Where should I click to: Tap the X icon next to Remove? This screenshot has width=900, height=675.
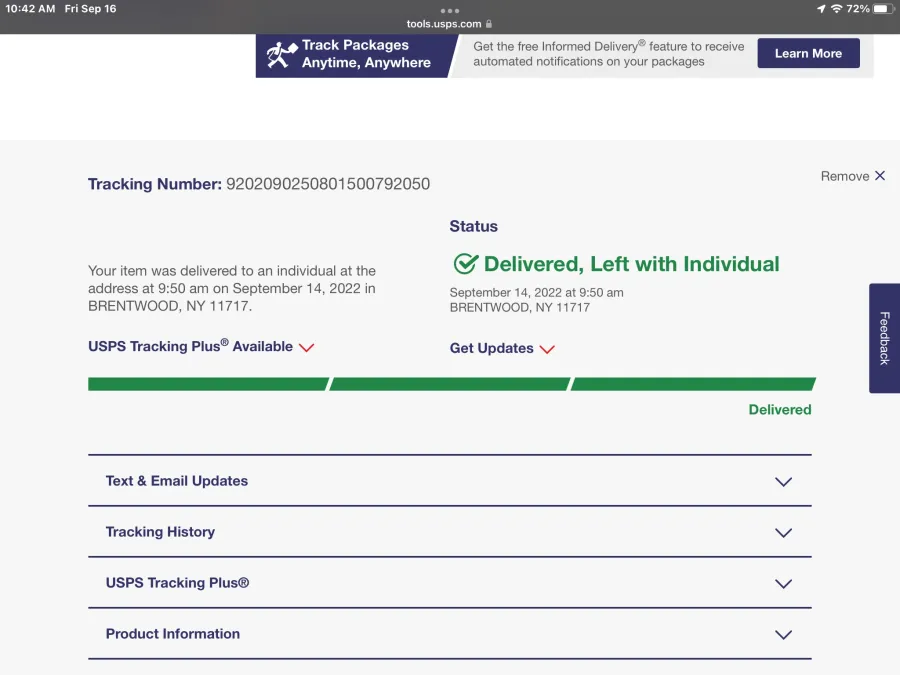(x=880, y=176)
